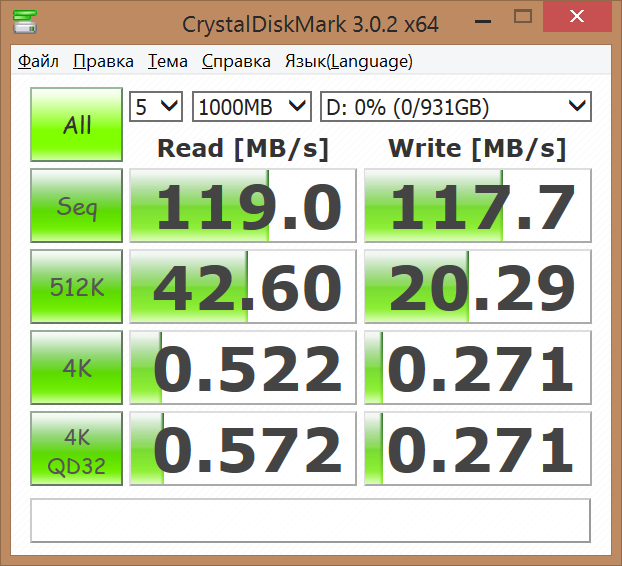Click the CrystalDiskMark app icon in title bar

pos(25,22)
